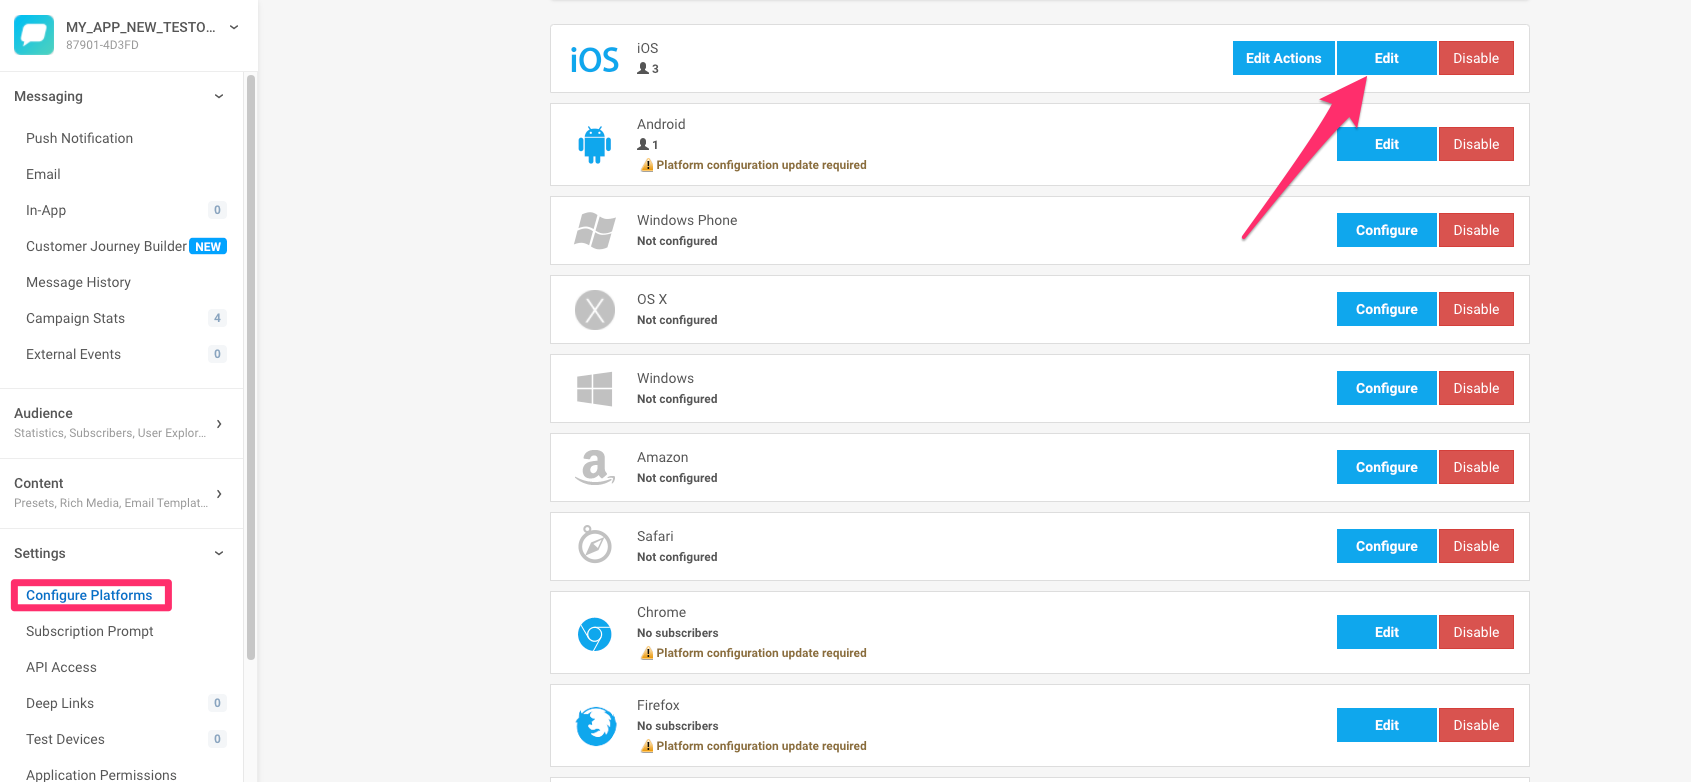Click the Amazon logo icon
This screenshot has width=1691, height=782.
coord(595,467)
